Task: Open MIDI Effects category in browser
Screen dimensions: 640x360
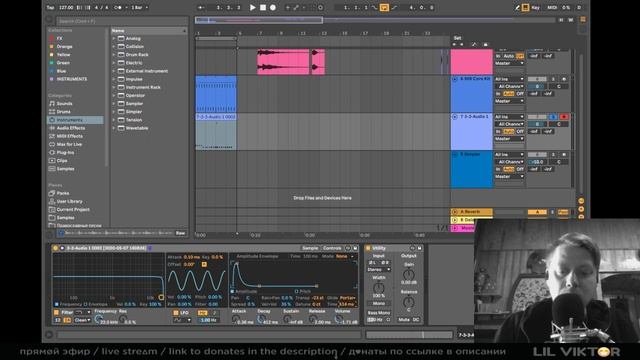Action: coord(69,136)
